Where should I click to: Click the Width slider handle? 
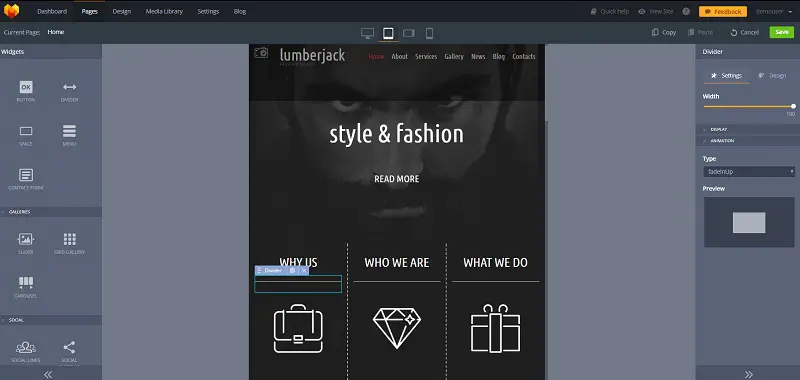pos(793,106)
